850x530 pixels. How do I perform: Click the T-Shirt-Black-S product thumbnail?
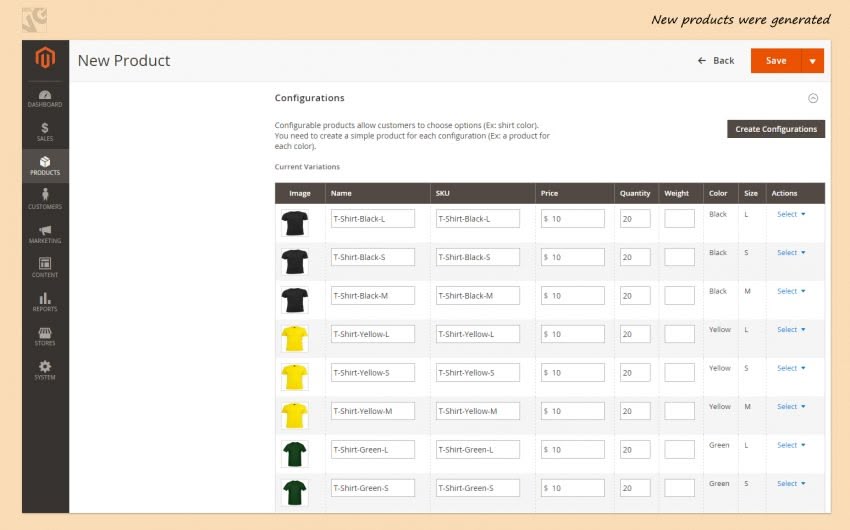[295, 262]
